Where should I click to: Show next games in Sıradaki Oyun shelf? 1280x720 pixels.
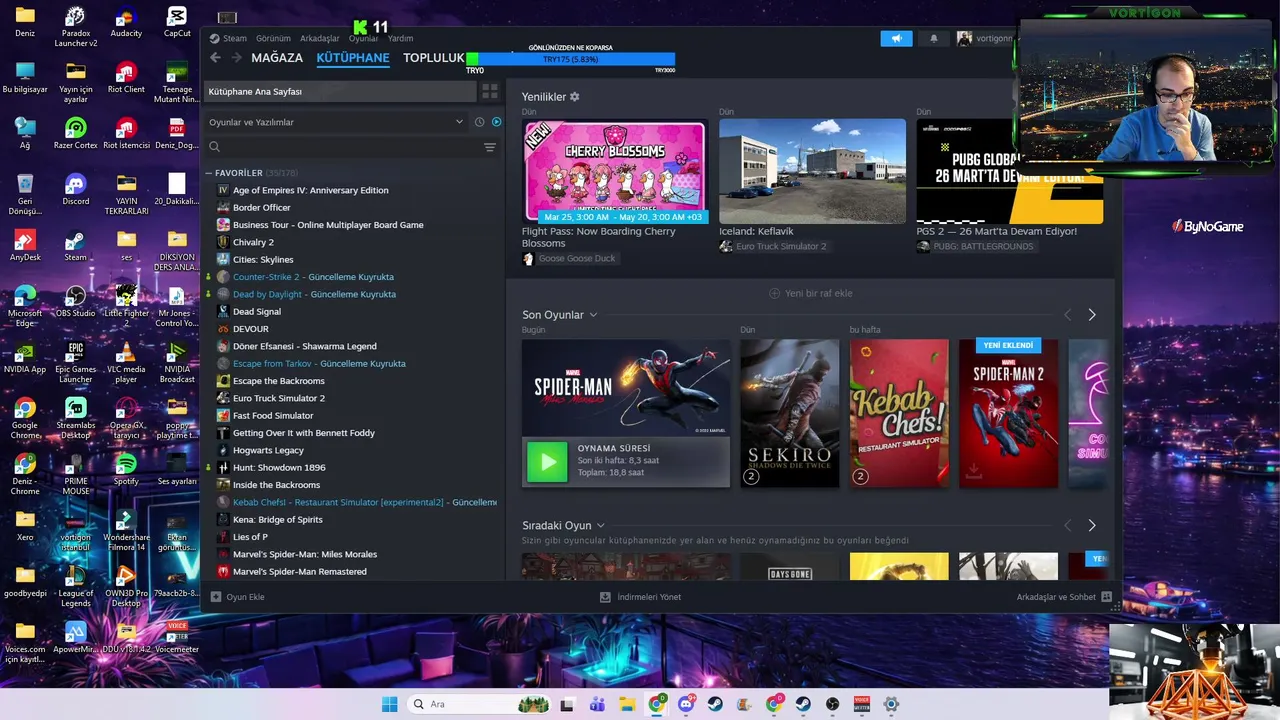(x=1092, y=526)
